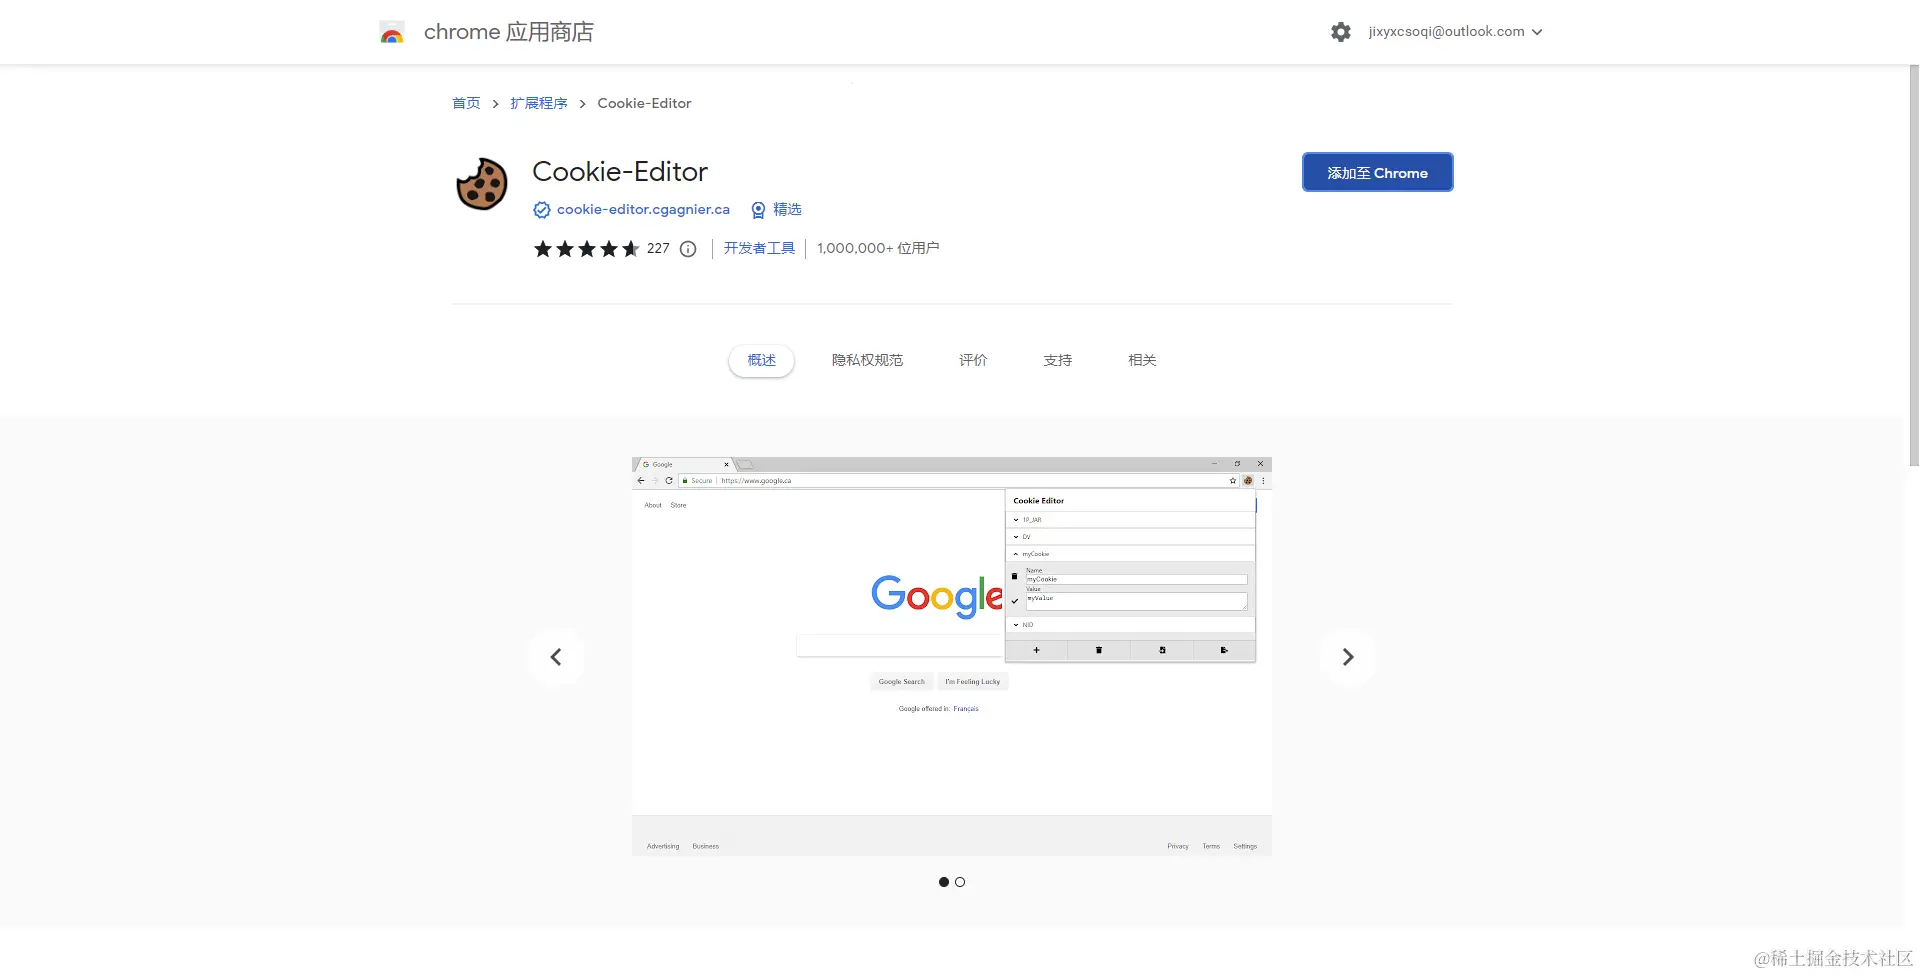This screenshot has height=975, width=1920.
Task: Open the 扩展程序 breadcrumb link
Action: (x=538, y=103)
